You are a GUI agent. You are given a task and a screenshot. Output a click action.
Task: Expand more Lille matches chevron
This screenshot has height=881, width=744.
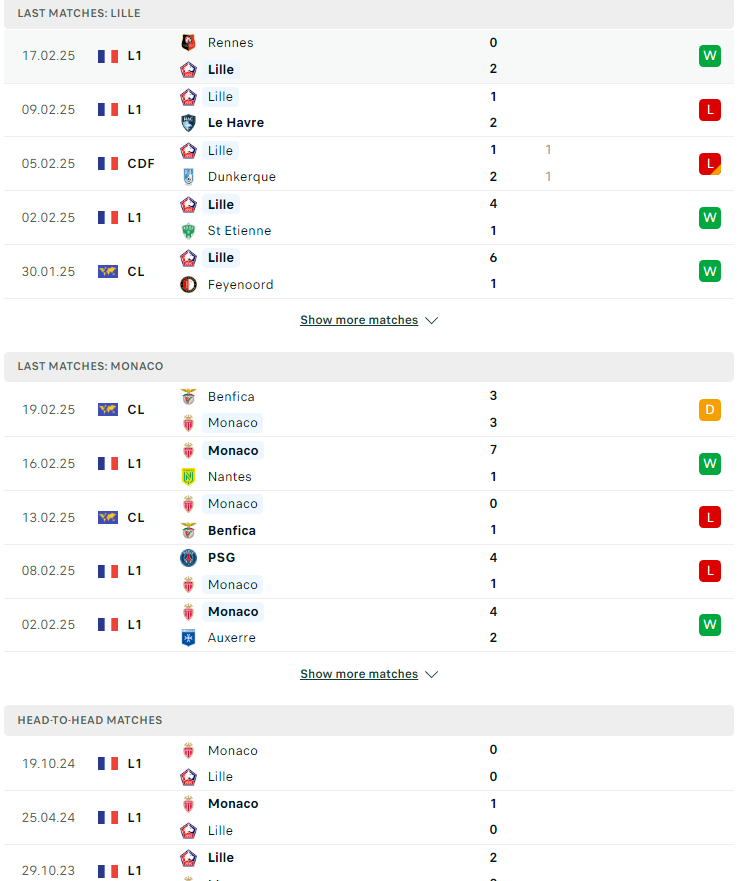pos(432,320)
